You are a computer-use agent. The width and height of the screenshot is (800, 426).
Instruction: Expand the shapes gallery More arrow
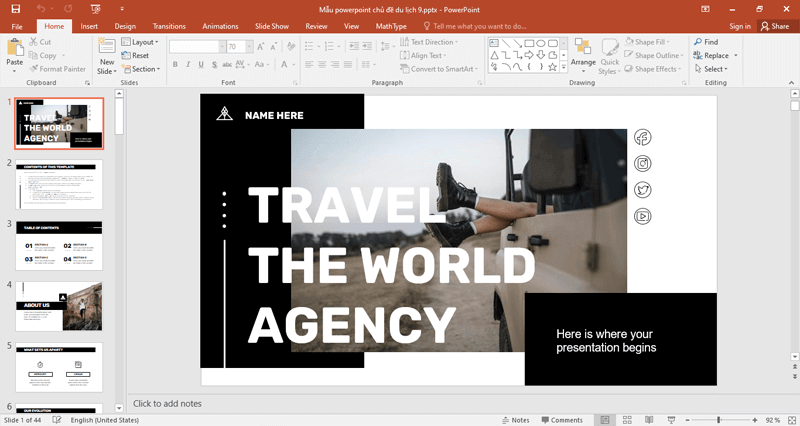(564, 67)
